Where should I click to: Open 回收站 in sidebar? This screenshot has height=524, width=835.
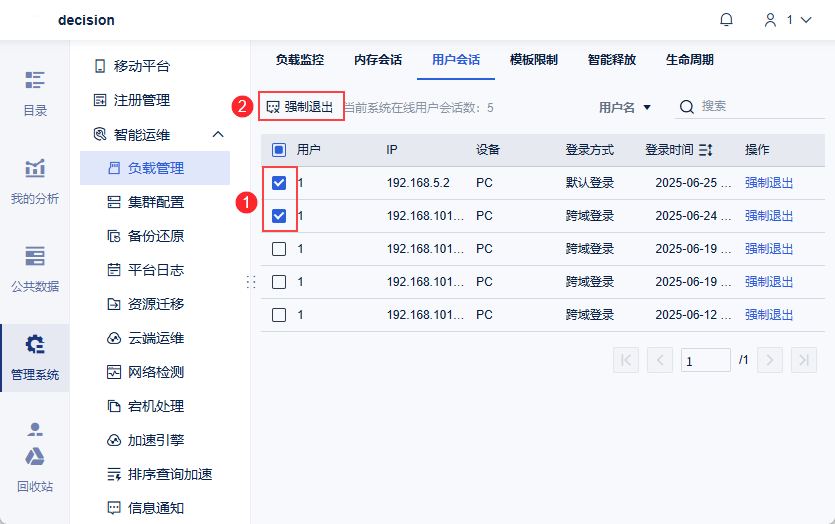pyautogui.click(x=35, y=471)
